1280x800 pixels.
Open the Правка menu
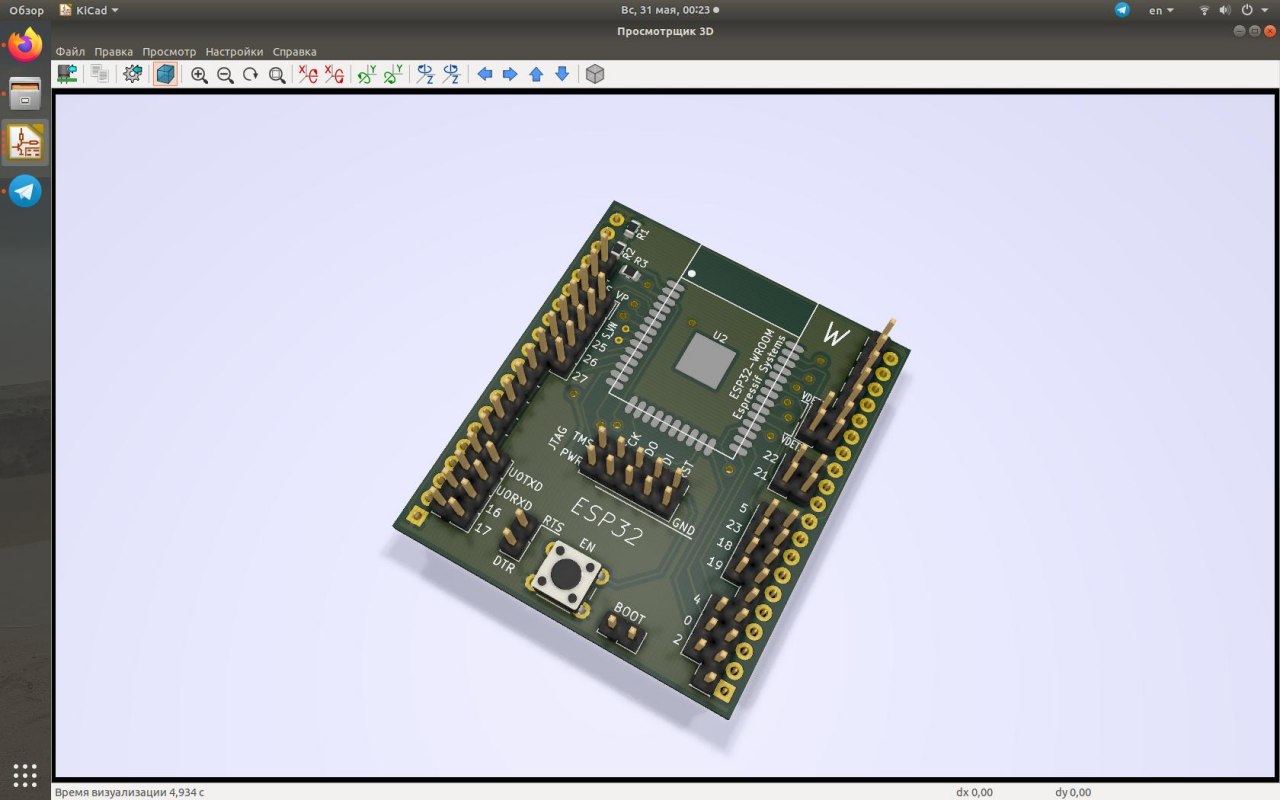point(113,51)
